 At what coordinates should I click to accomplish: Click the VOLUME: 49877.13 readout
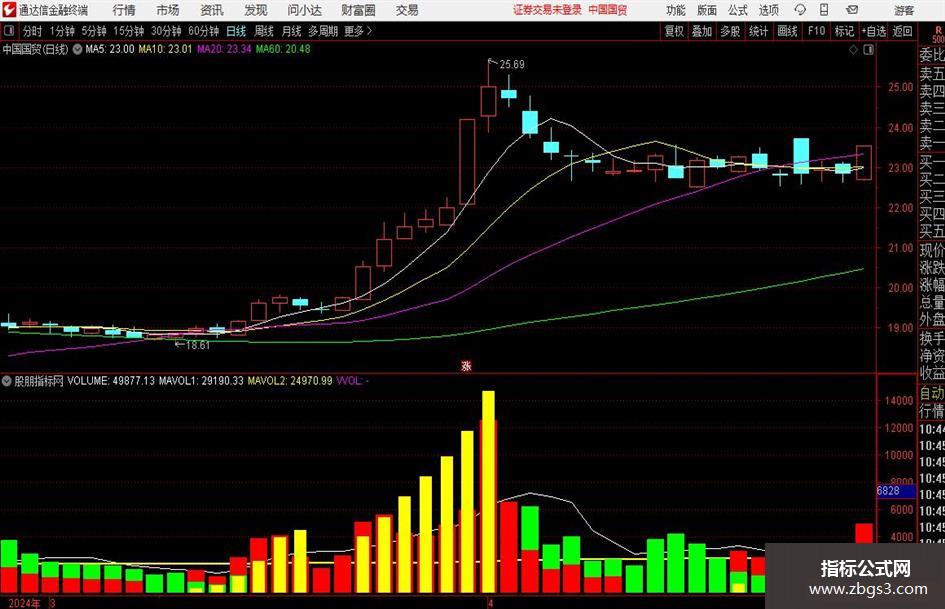111,381
